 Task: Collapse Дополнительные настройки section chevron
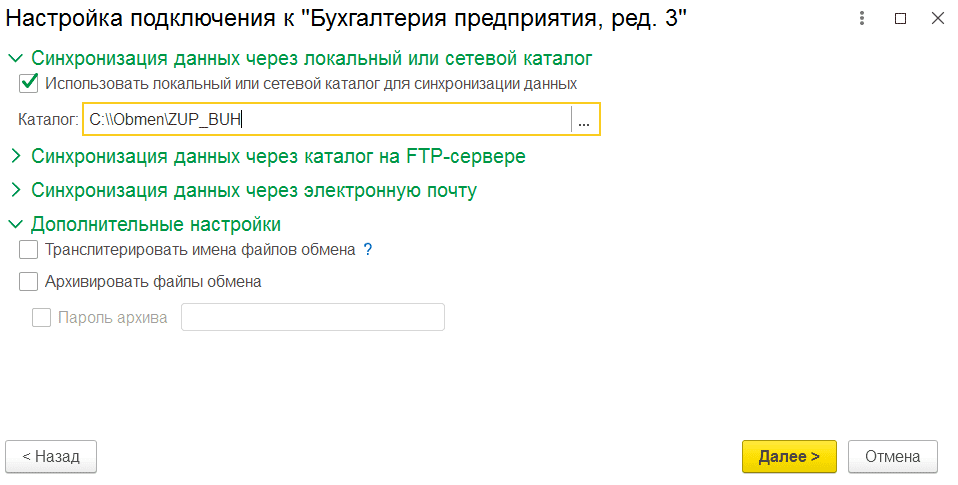coord(16,224)
